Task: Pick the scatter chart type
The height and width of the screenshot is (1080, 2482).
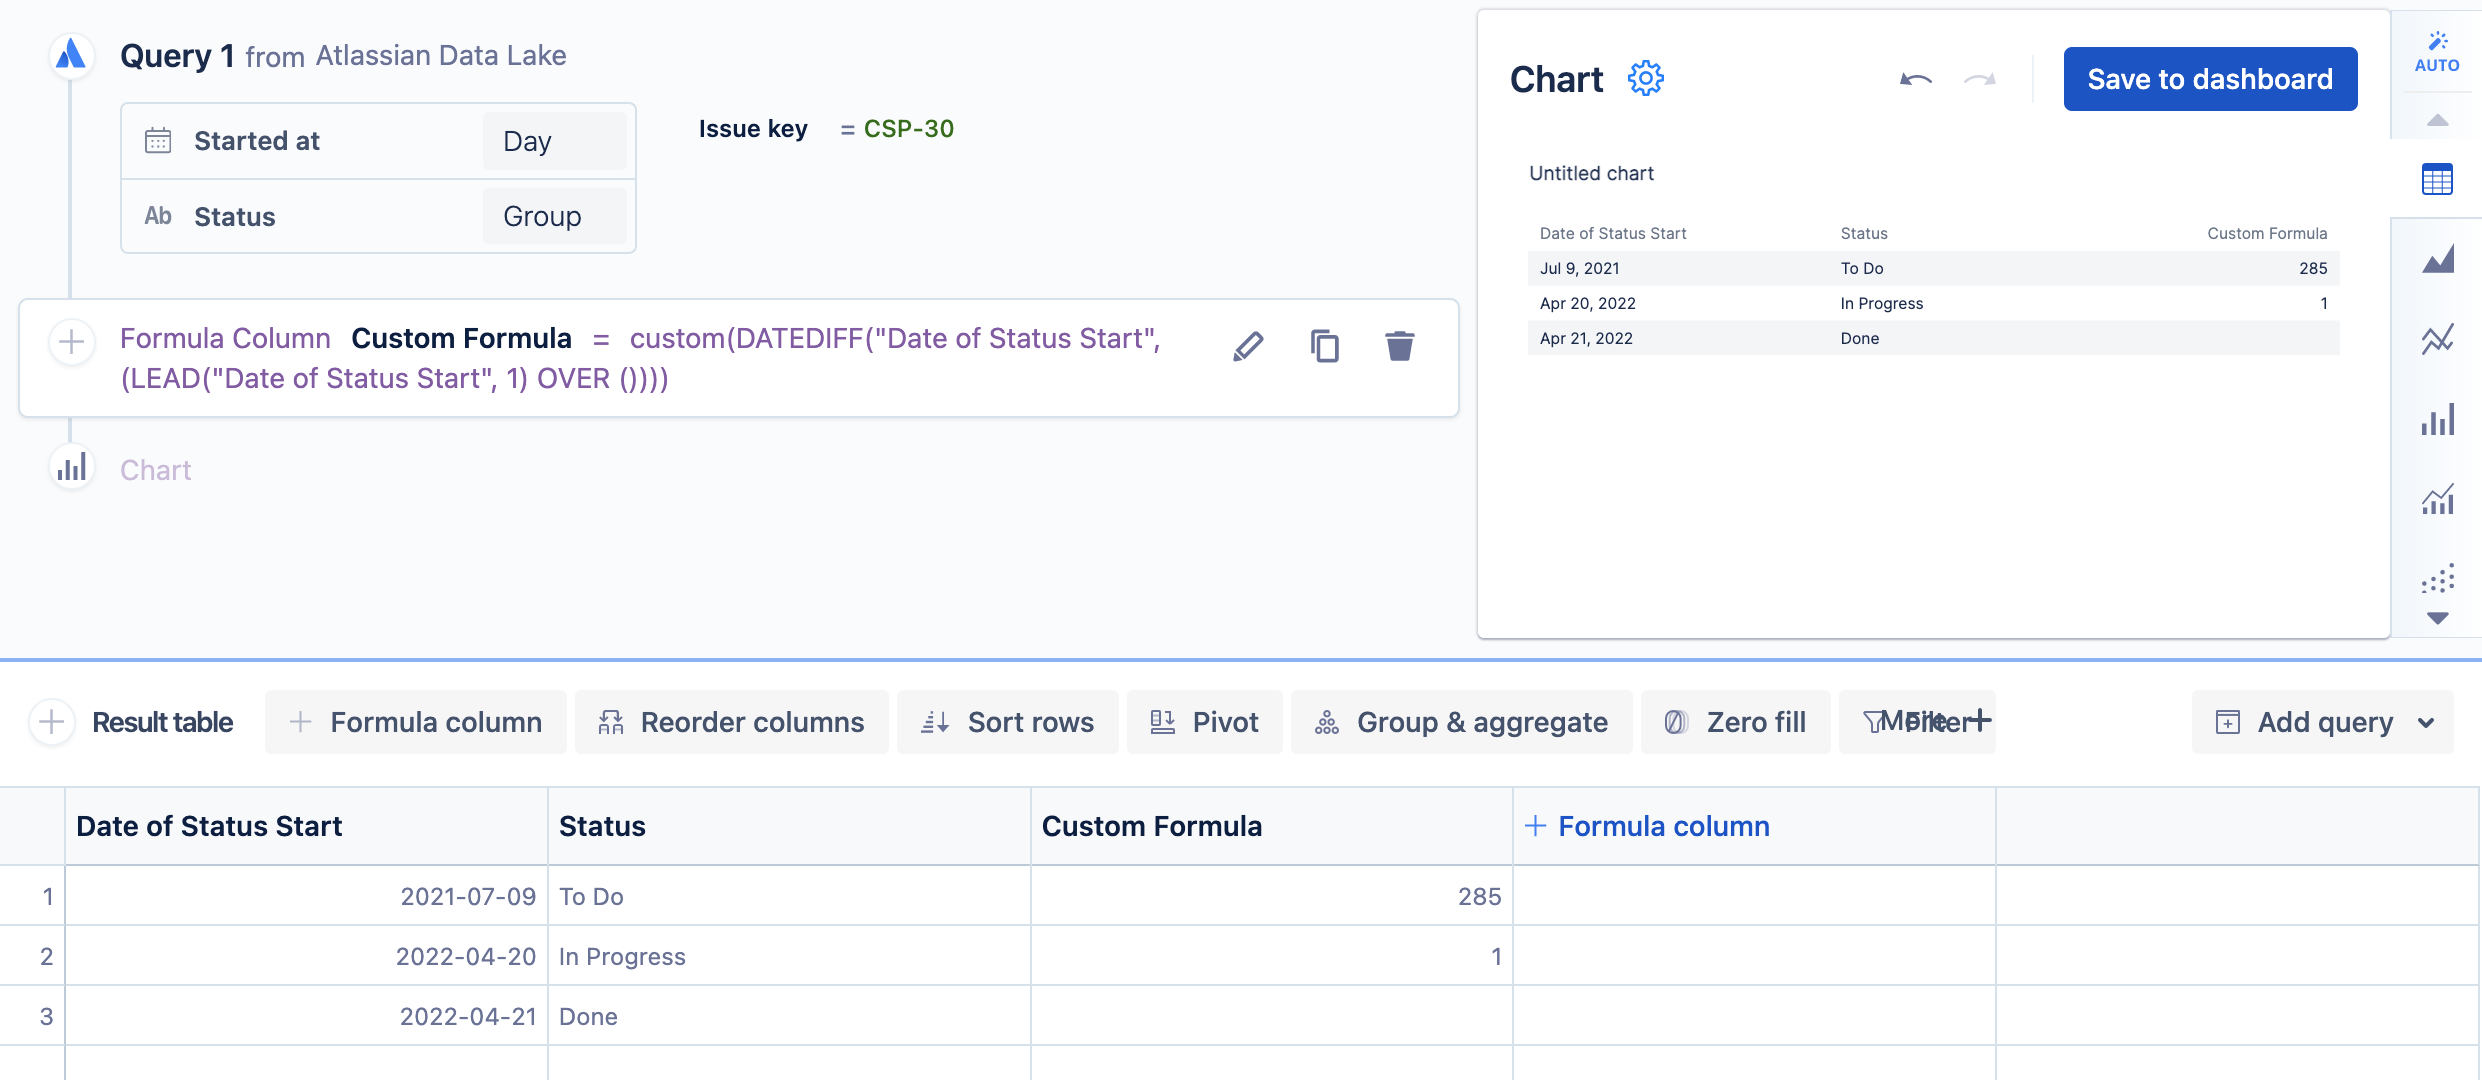Action: coord(2437,579)
